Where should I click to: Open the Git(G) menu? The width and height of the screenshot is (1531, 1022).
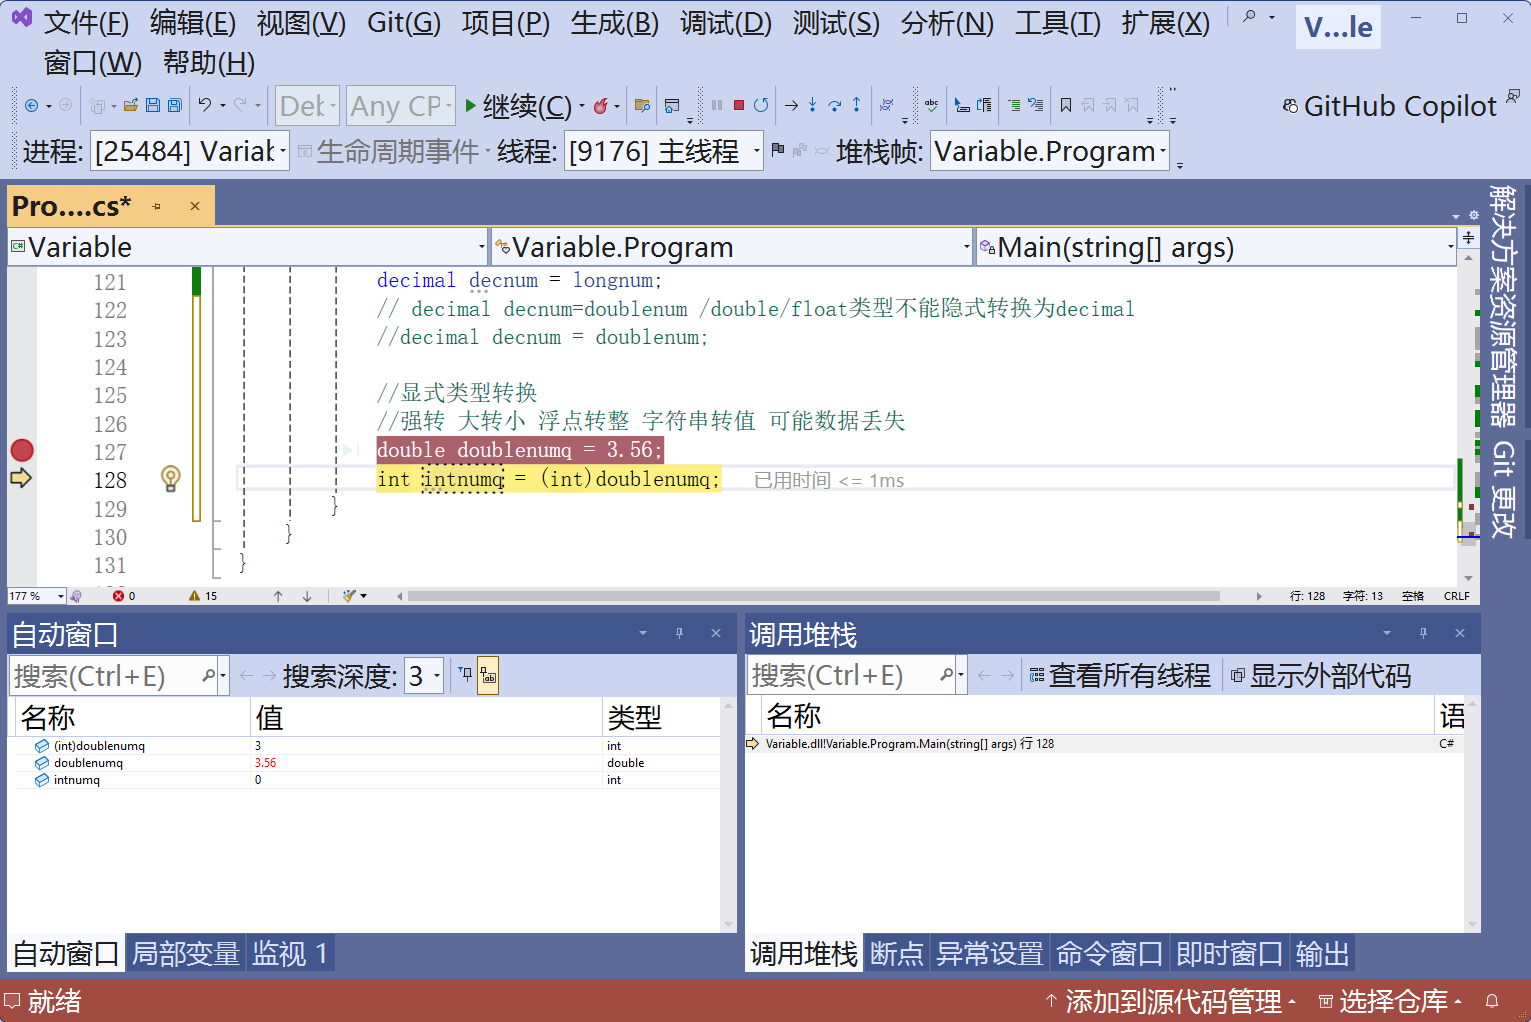tap(404, 23)
